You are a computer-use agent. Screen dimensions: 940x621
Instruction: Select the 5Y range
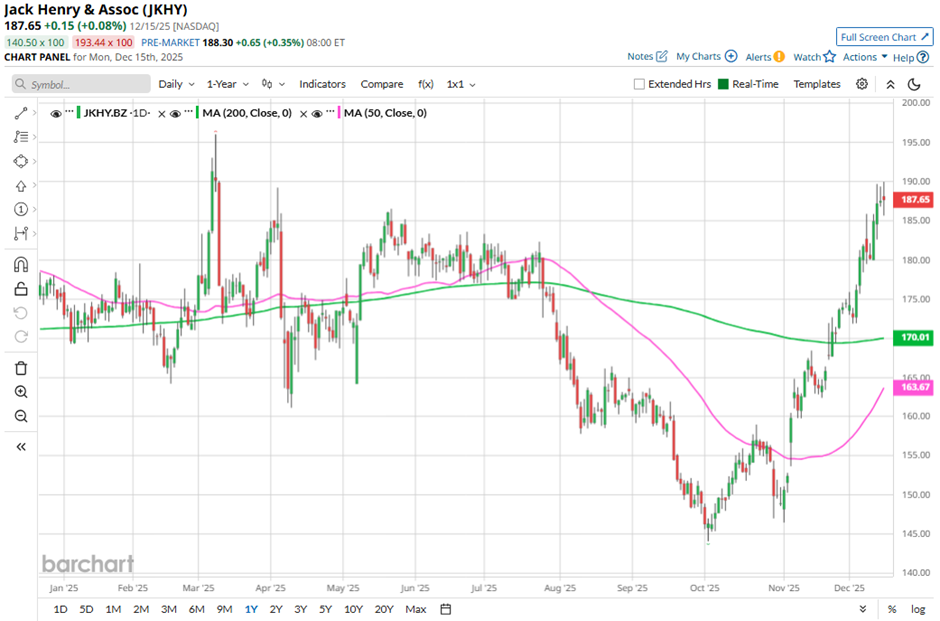[325, 609]
